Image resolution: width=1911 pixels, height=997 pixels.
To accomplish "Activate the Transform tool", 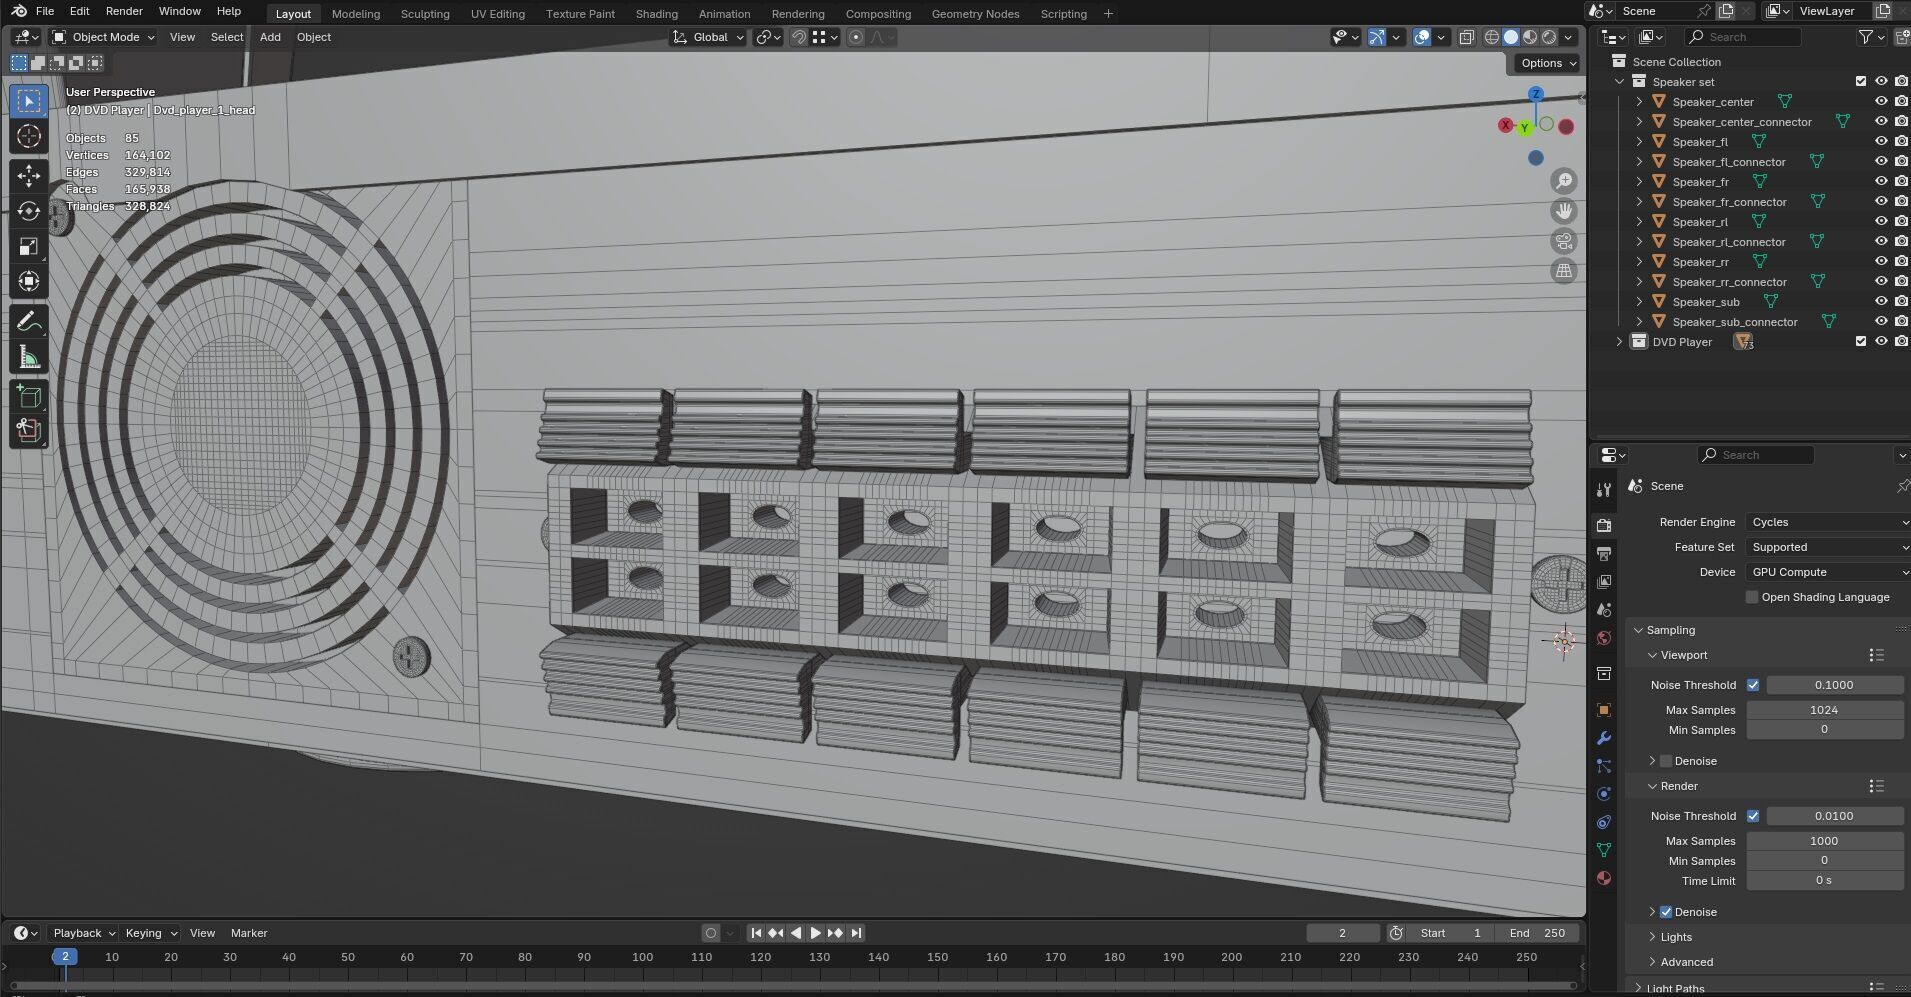I will click(x=29, y=281).
